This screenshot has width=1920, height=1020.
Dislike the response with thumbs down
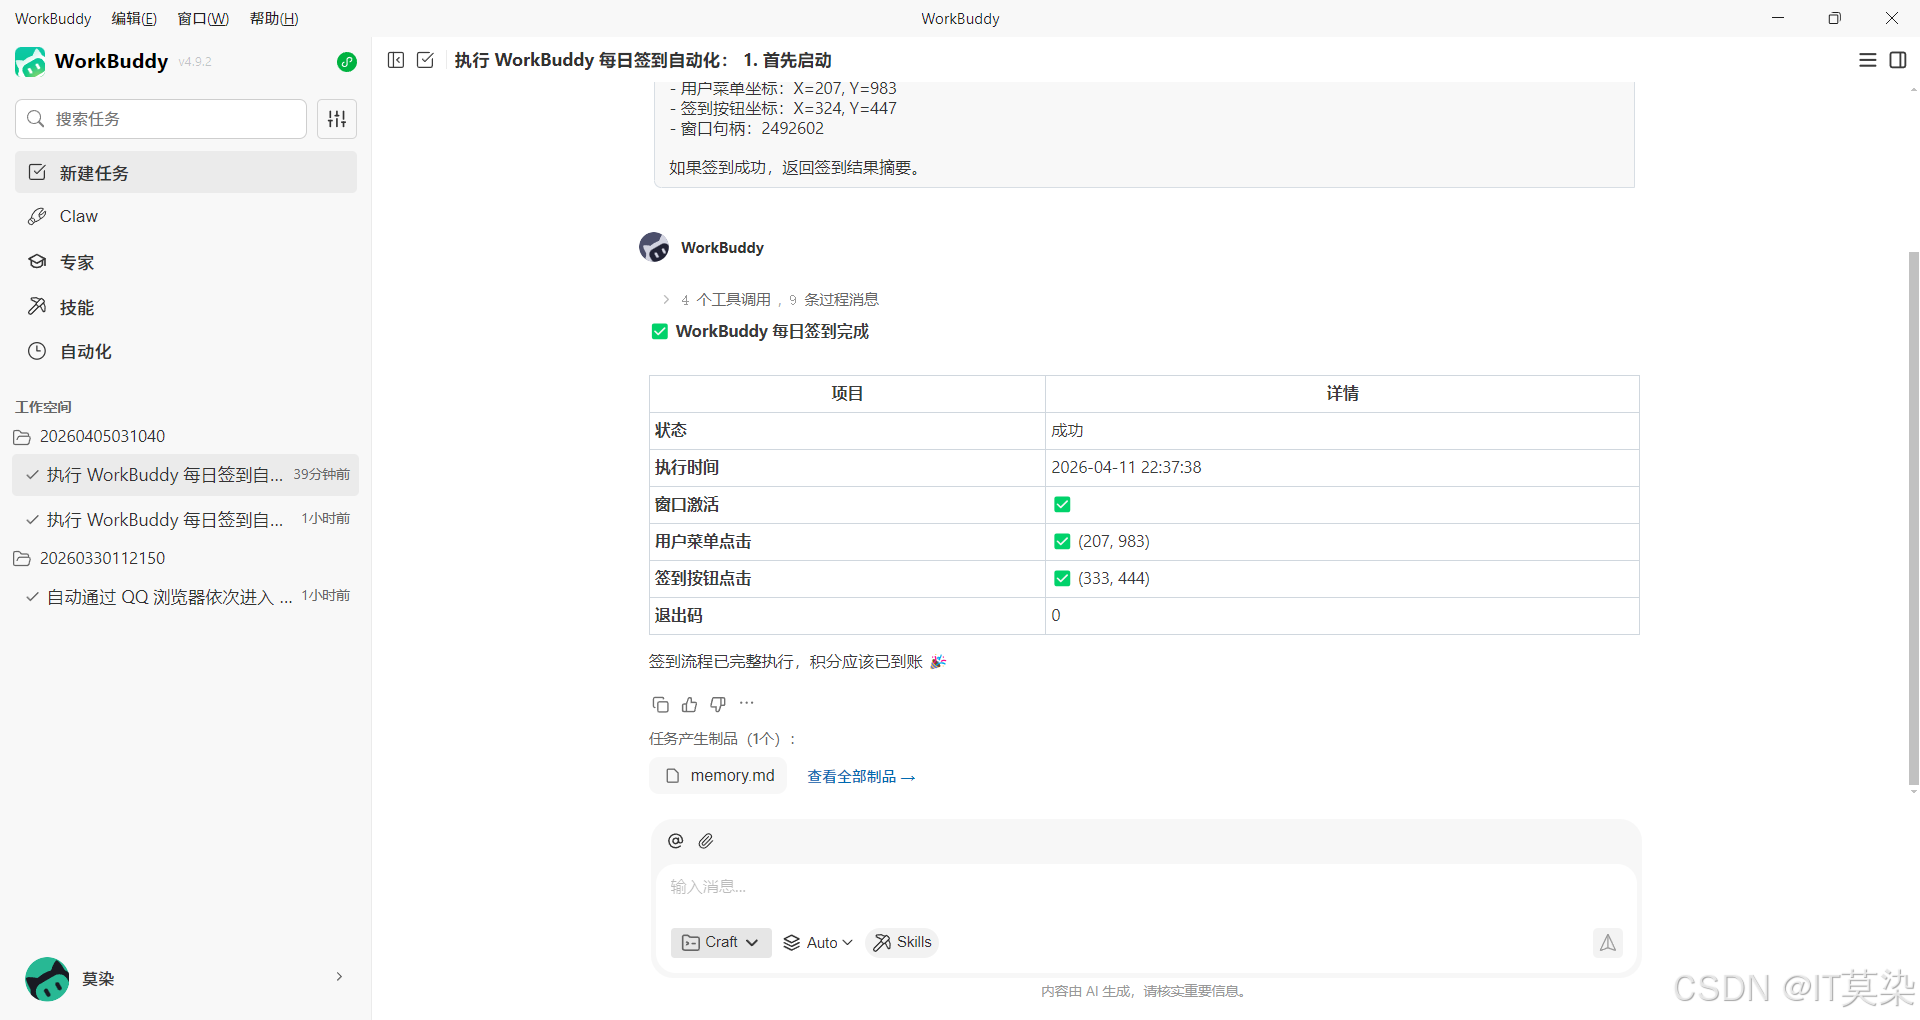[718, 705]
